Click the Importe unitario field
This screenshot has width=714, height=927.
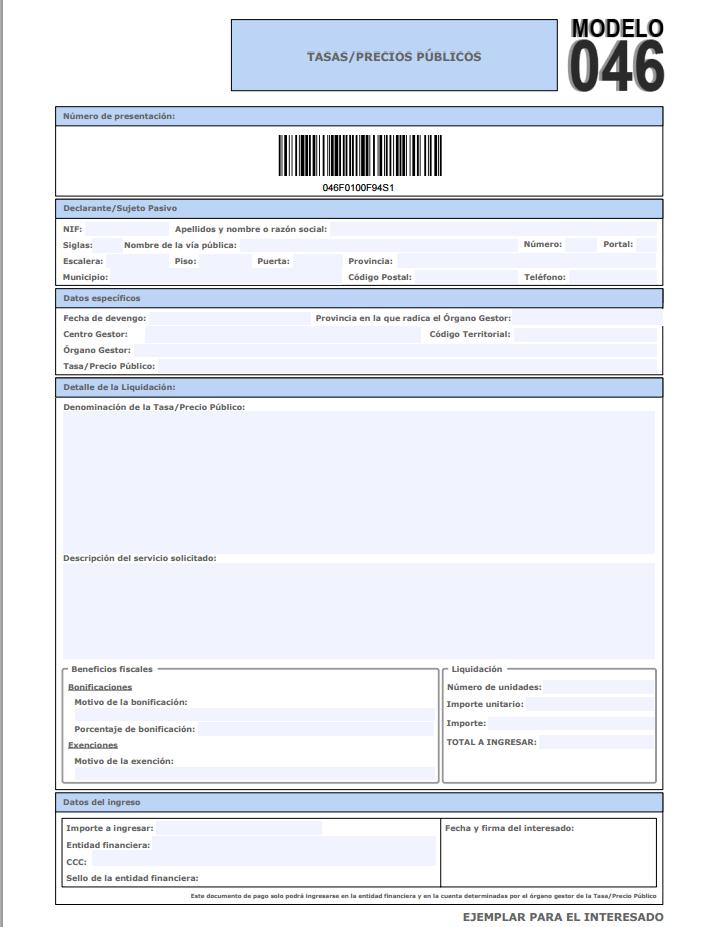(590, 705)
